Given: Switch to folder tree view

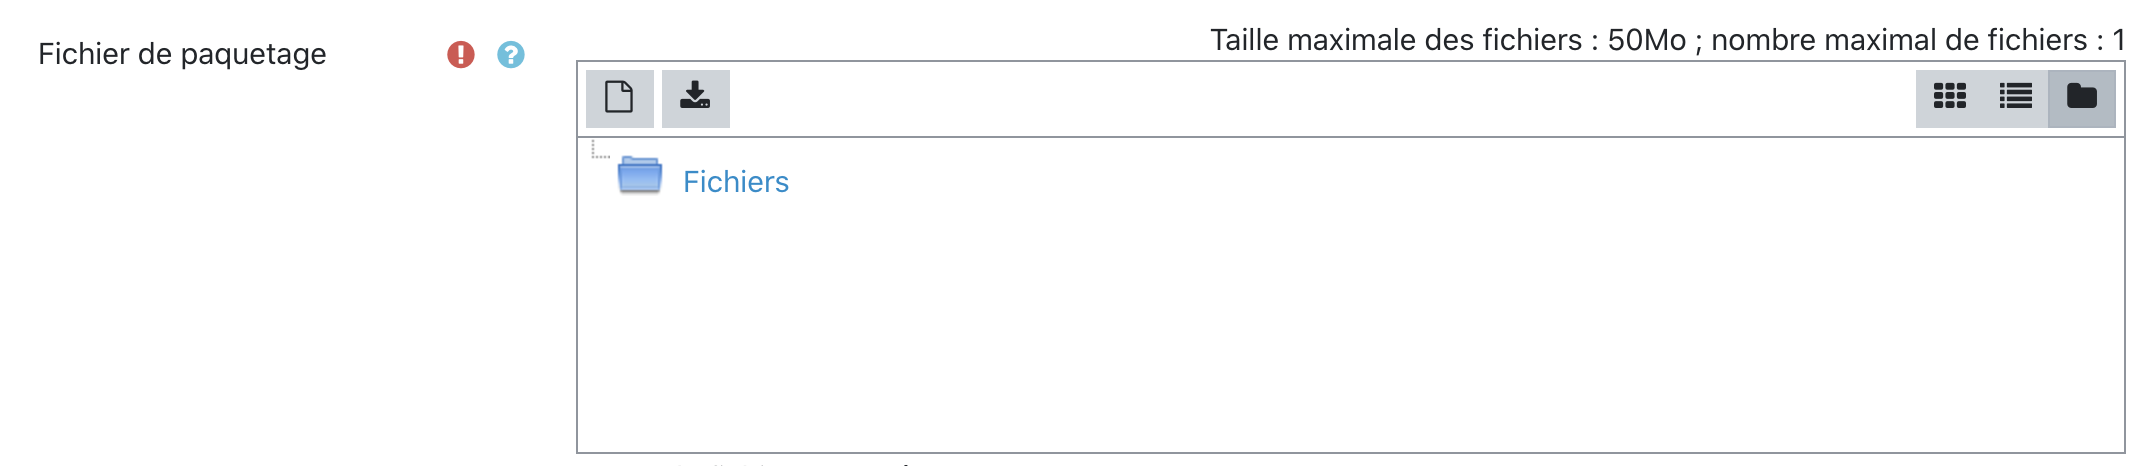Looking at the screenshot, I should pos(2081,98).
